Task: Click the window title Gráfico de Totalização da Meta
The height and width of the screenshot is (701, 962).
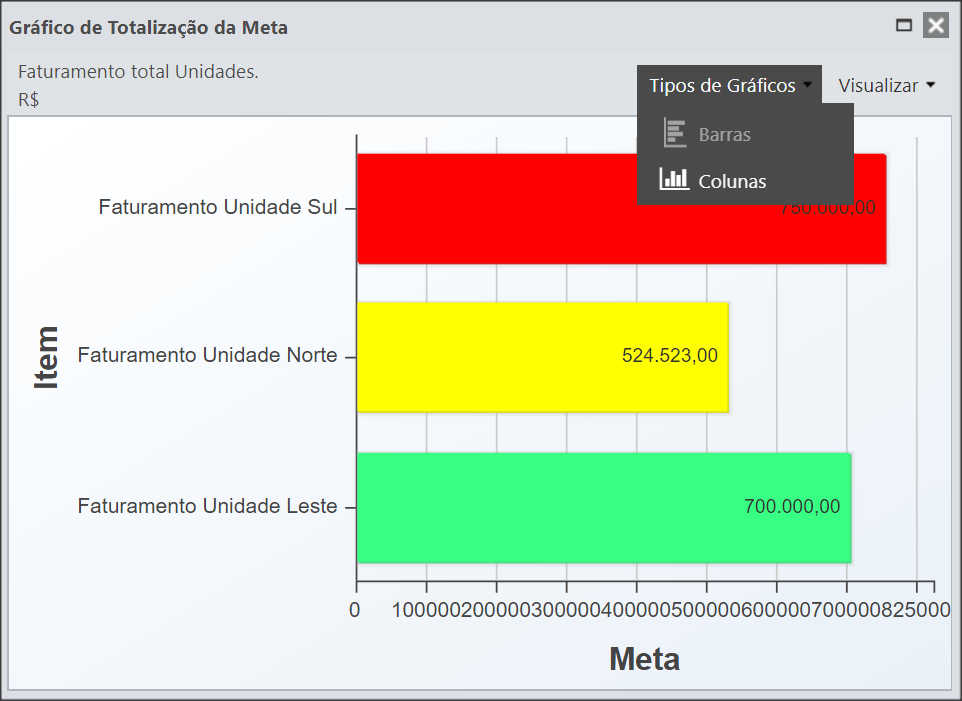Action: coord(148,28)
